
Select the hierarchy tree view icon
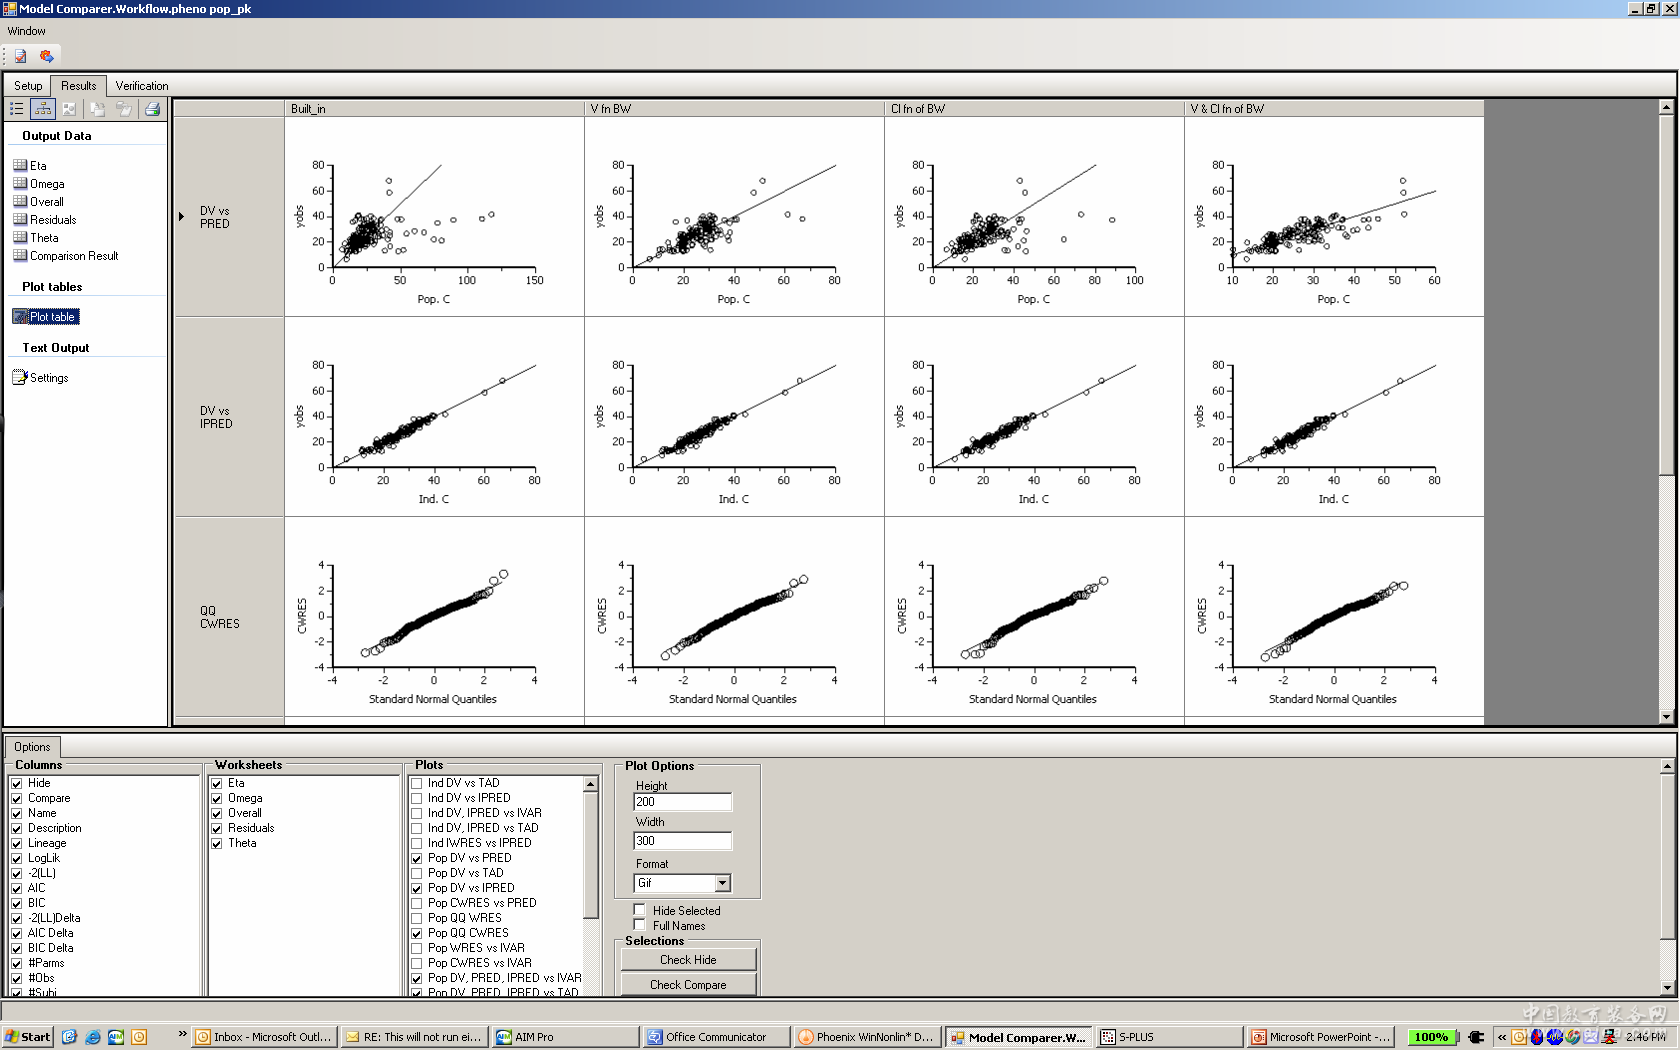coord(42,109)
